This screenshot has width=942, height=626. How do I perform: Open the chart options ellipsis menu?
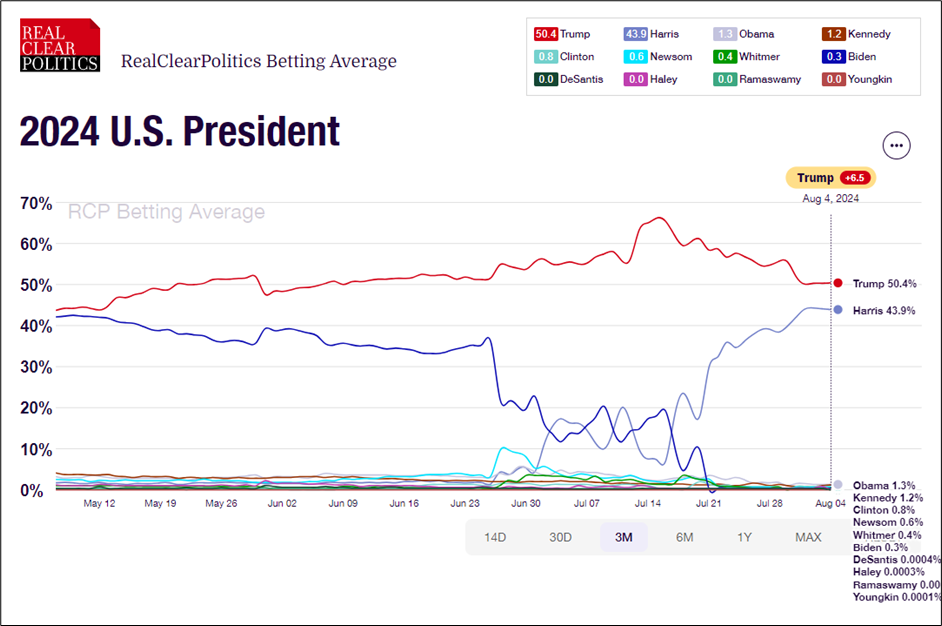pyautogui.click(x=897, y=145)
